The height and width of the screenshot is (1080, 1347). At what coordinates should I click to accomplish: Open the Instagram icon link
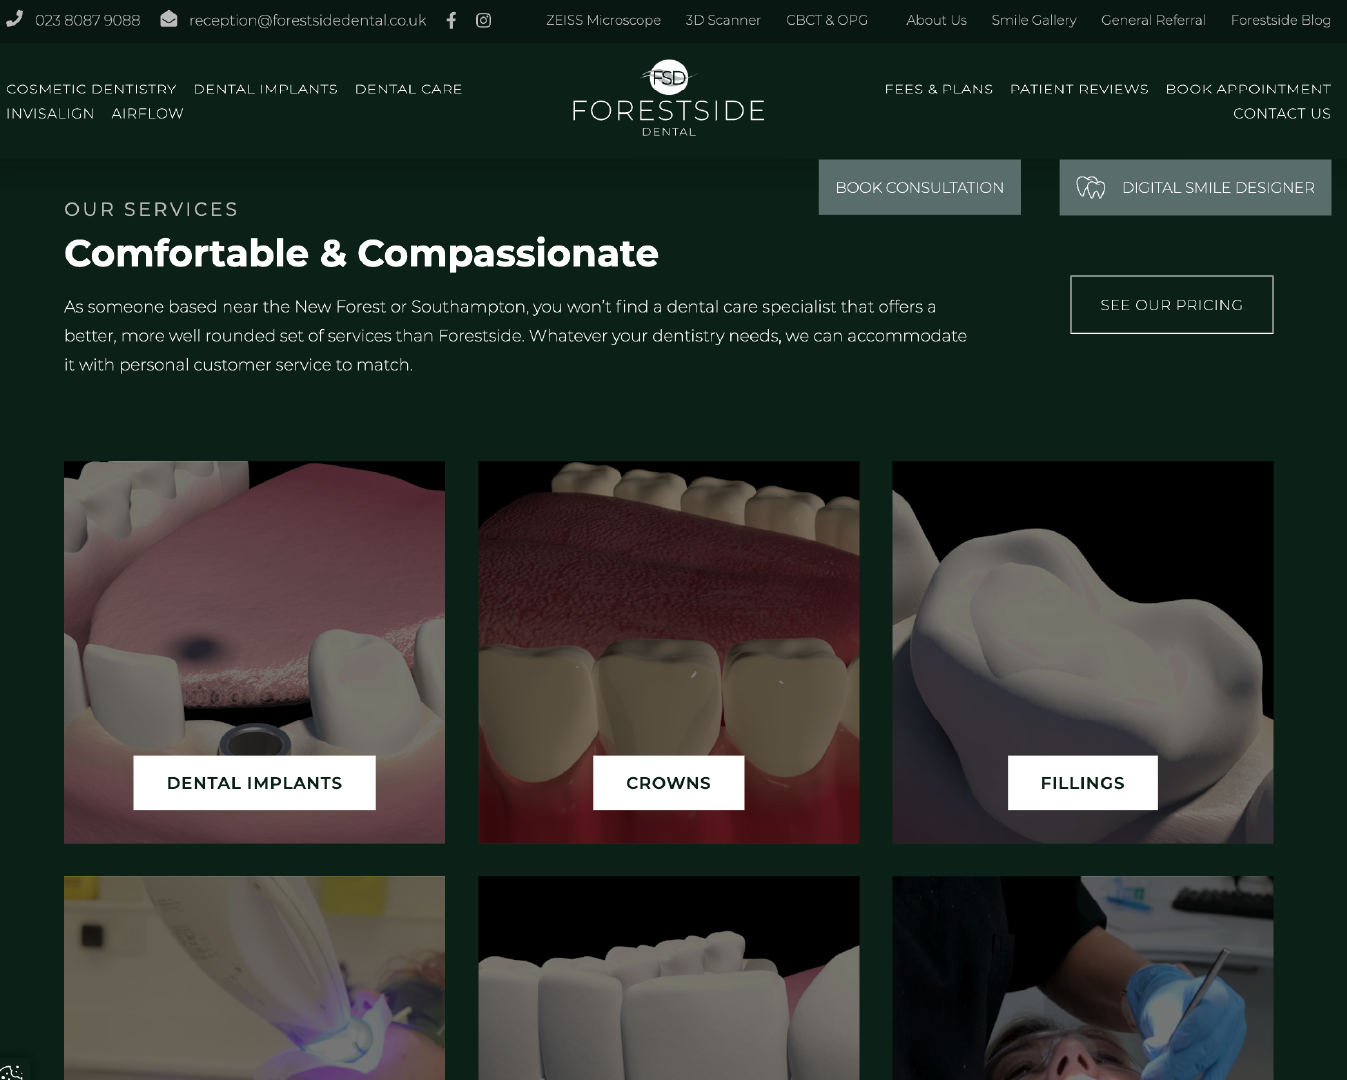(483, 20)
